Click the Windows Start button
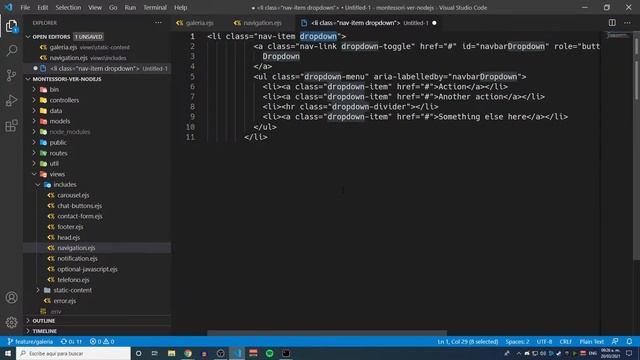The height and width of the screenshot is (360, 640). (8, 353)
